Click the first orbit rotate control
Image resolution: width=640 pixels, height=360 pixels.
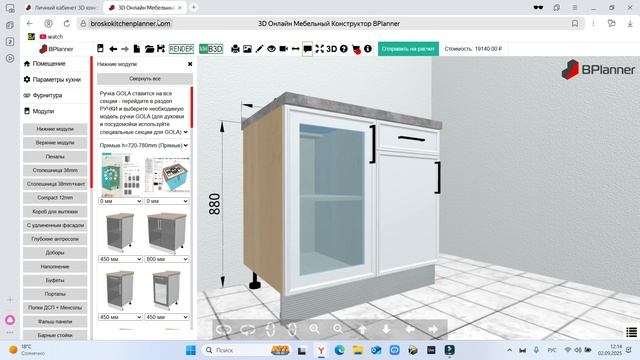pyautogui.click(x=224, y=329)
